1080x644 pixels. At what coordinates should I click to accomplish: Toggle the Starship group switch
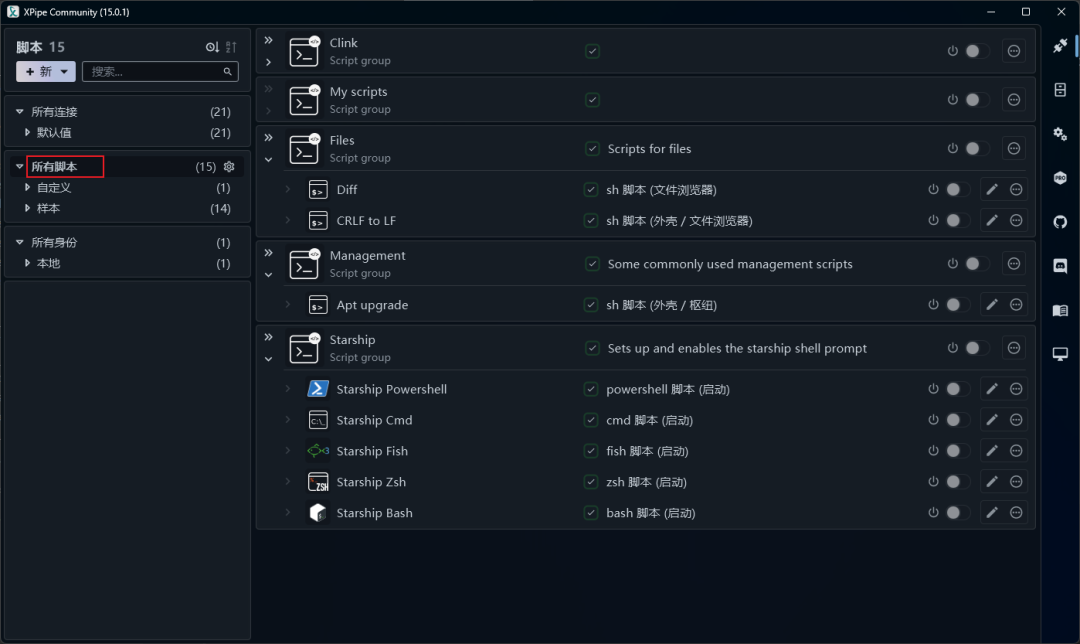[975, 348]
